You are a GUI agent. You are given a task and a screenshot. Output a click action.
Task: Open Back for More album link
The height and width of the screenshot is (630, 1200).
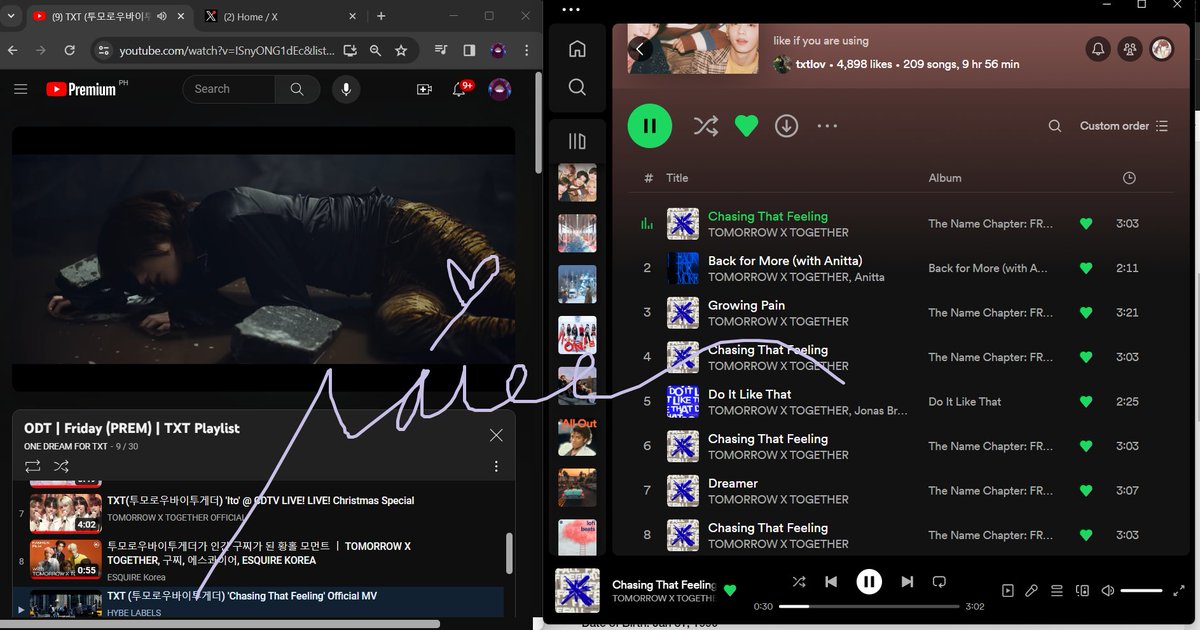(x=988, y=268)
